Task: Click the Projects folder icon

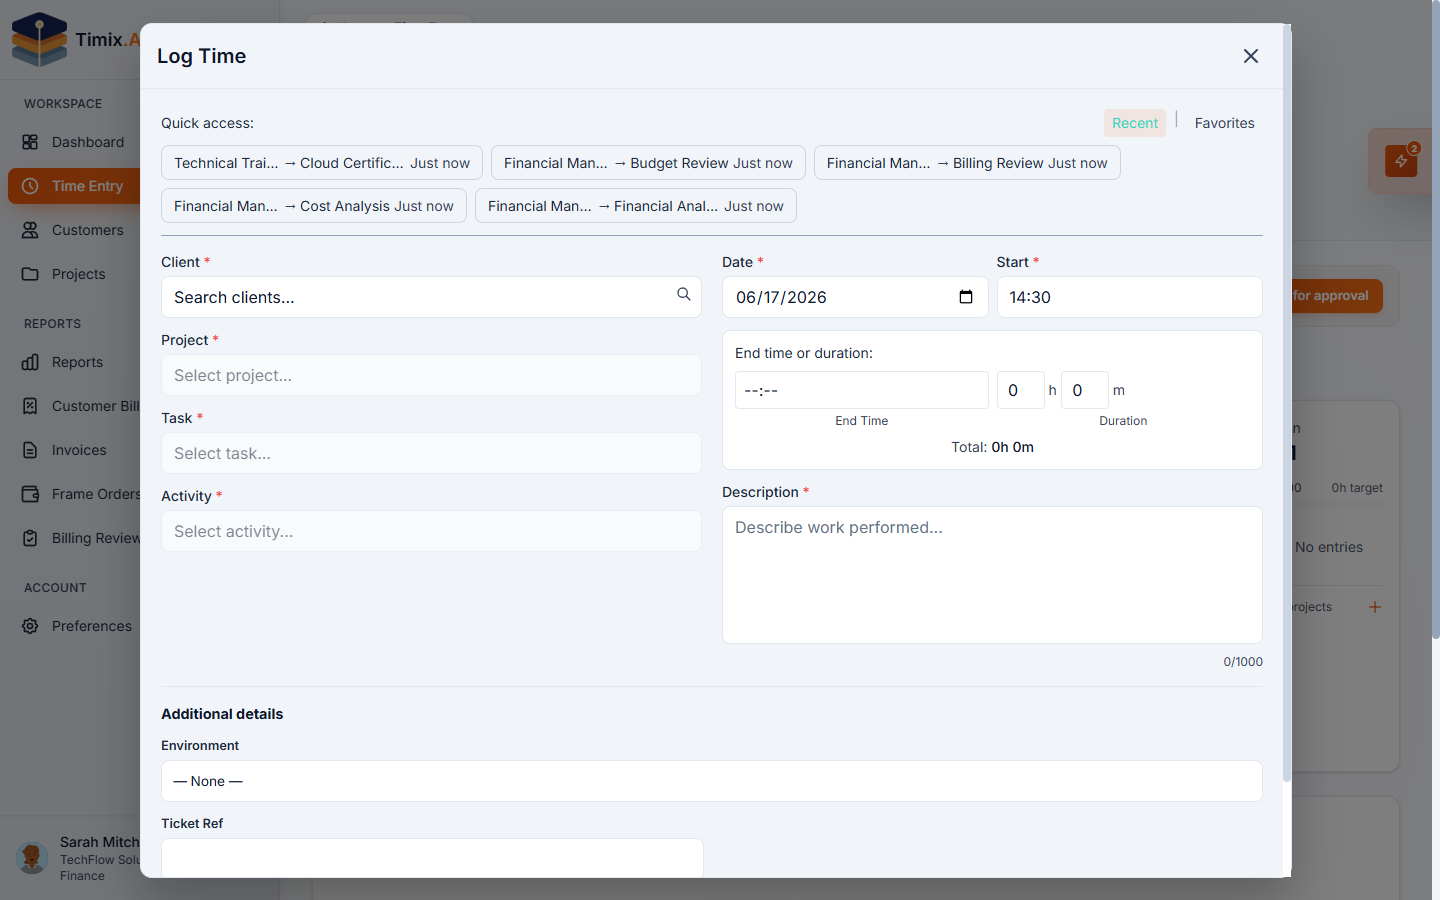Action: coord(30,274)
